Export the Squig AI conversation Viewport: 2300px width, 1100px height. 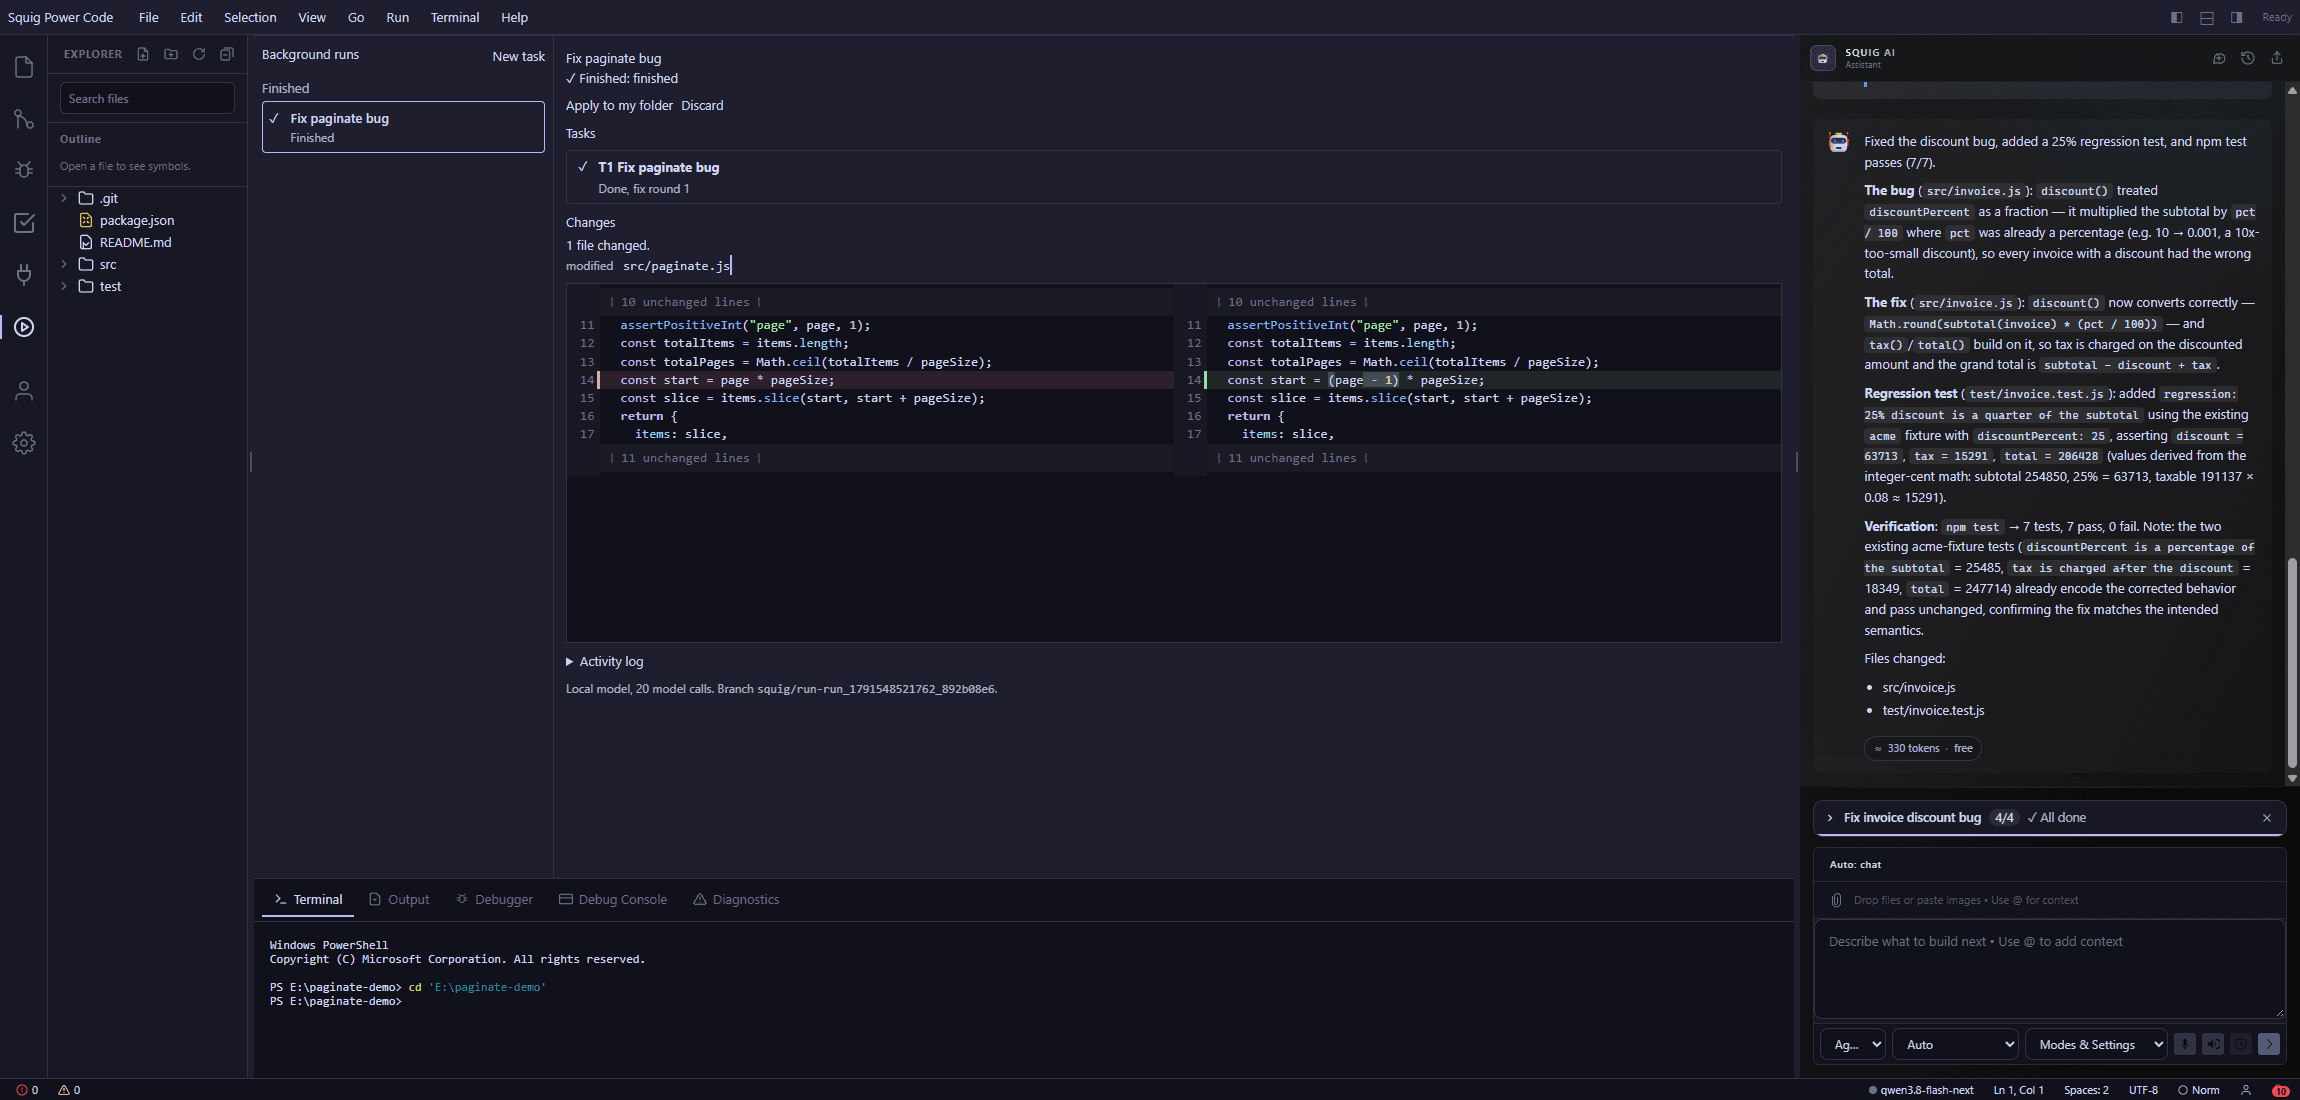(x=2277, y=58)
